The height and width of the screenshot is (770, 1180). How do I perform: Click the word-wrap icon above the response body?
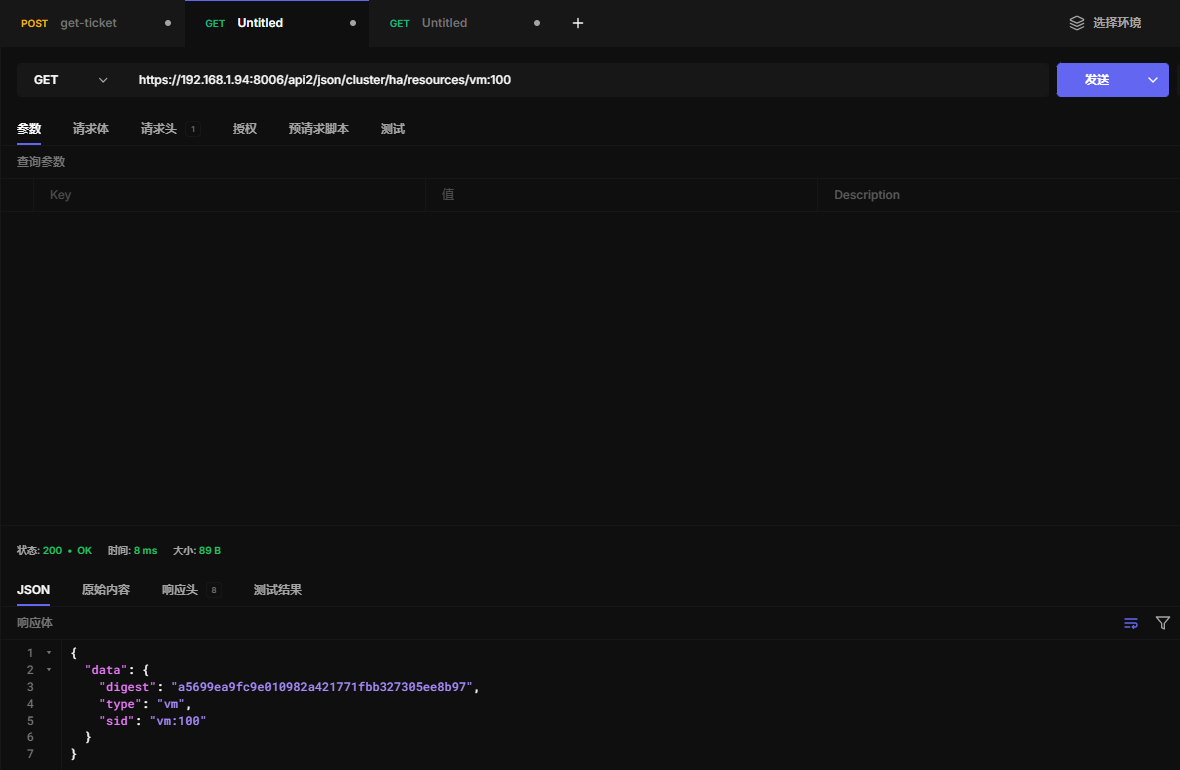pos(1131,623)
